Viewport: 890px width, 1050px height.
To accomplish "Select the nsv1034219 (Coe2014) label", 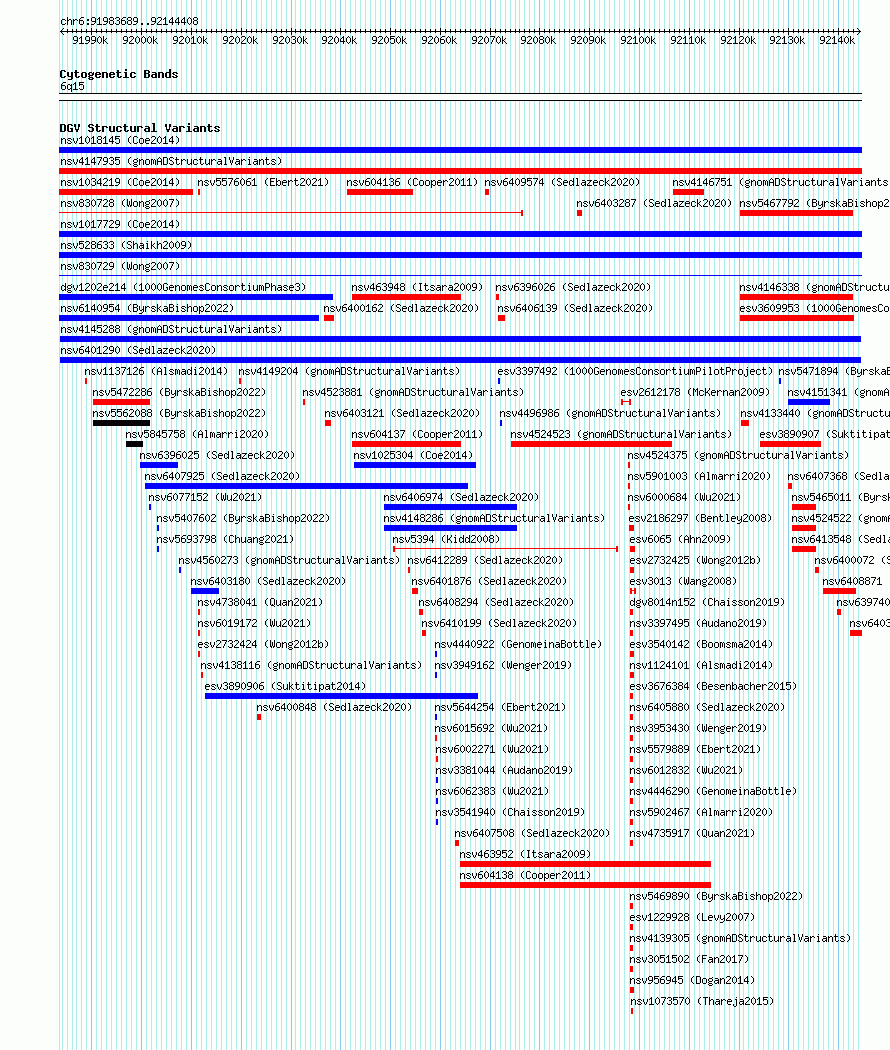I will (120, 182).
